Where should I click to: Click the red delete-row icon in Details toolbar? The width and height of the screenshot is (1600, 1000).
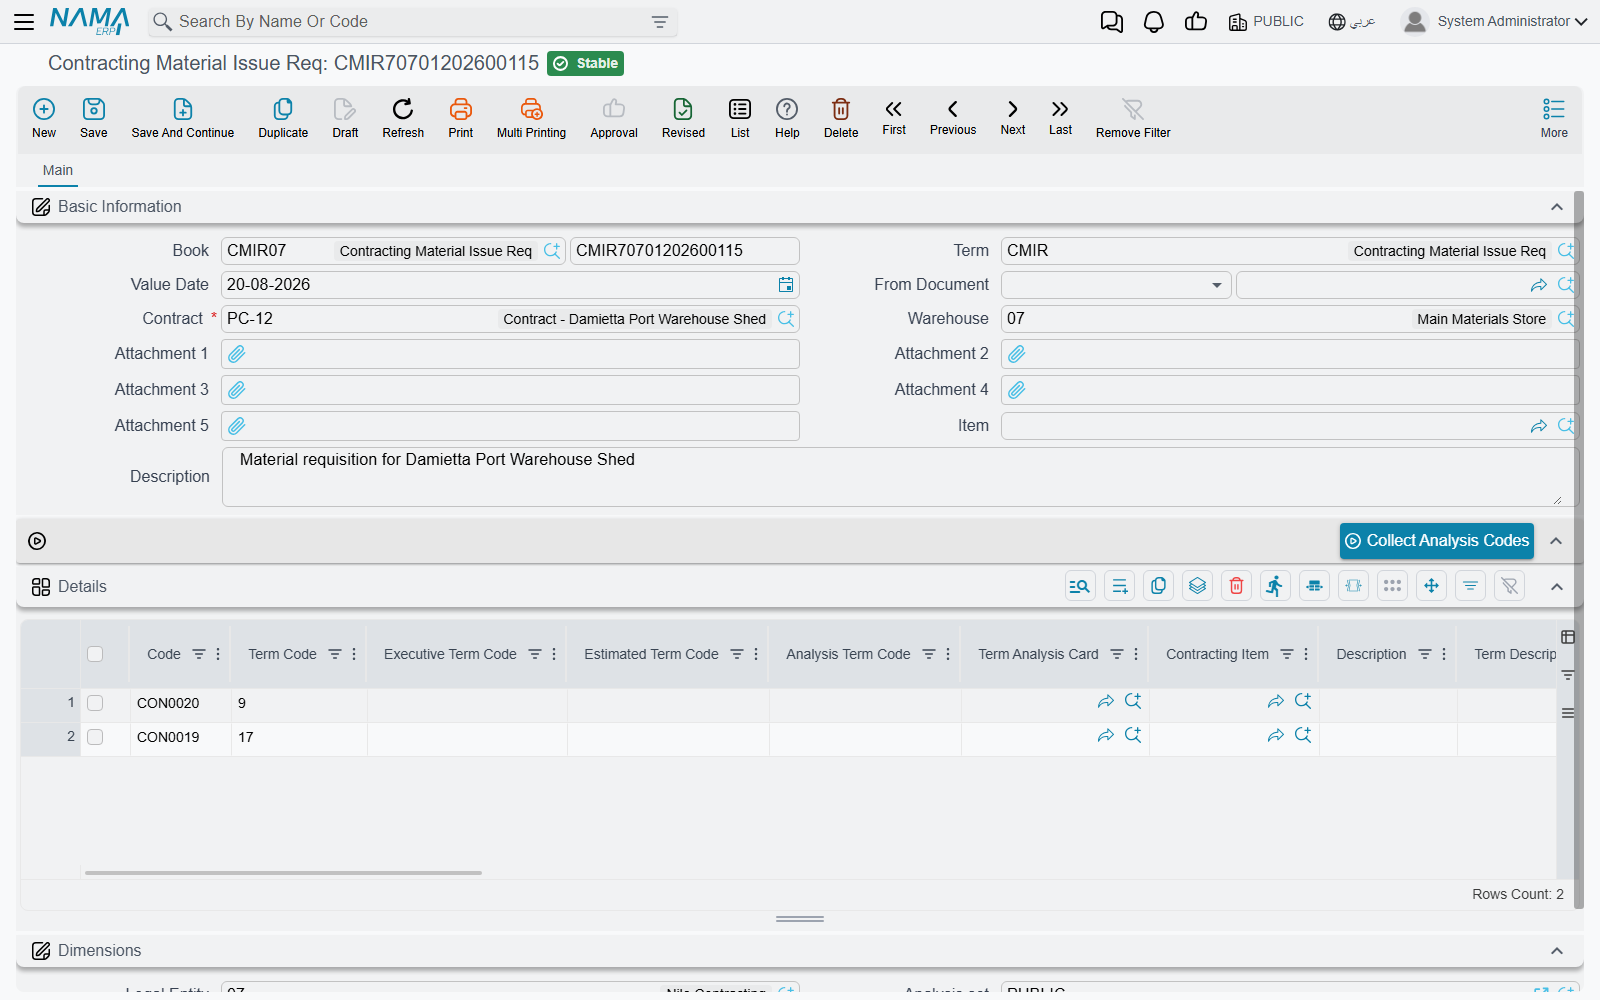pos(1237,586)
